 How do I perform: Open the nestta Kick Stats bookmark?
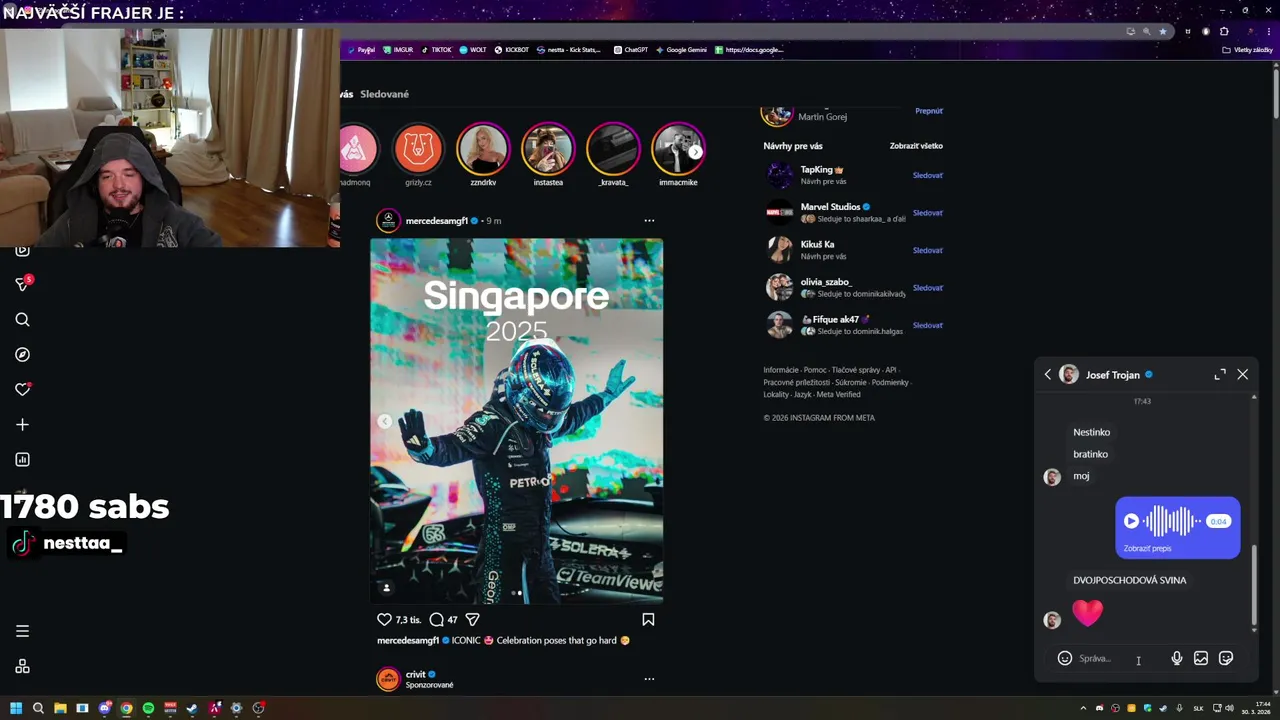coord(569,49)
